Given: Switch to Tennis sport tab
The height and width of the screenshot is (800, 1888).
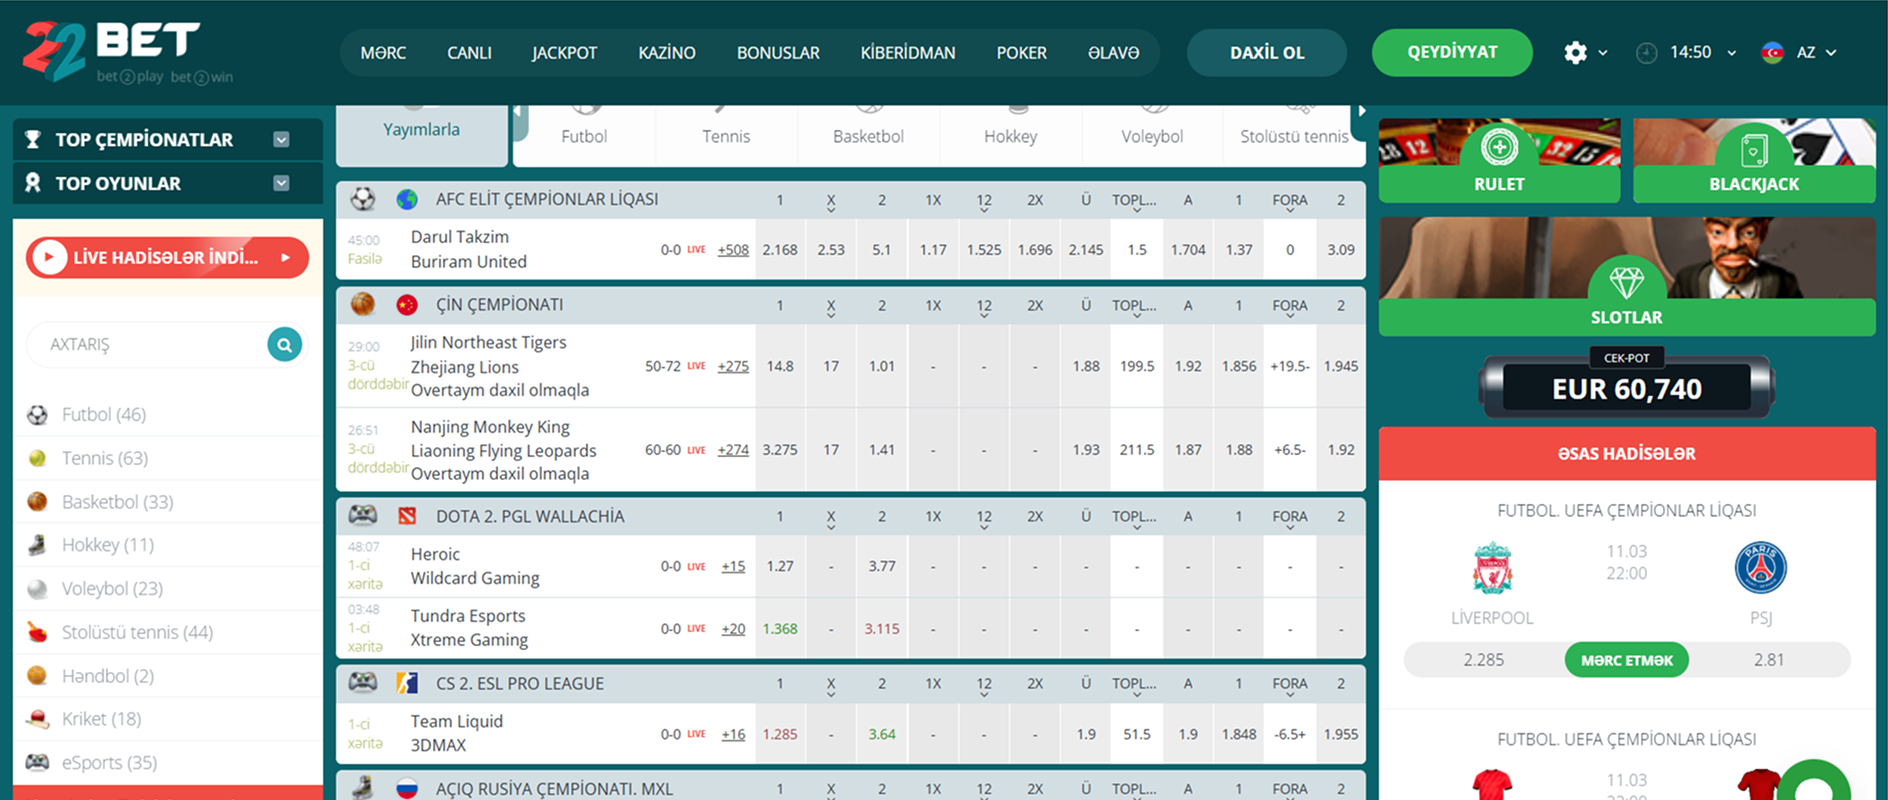Looking at the screenshot, I should 726,135.
